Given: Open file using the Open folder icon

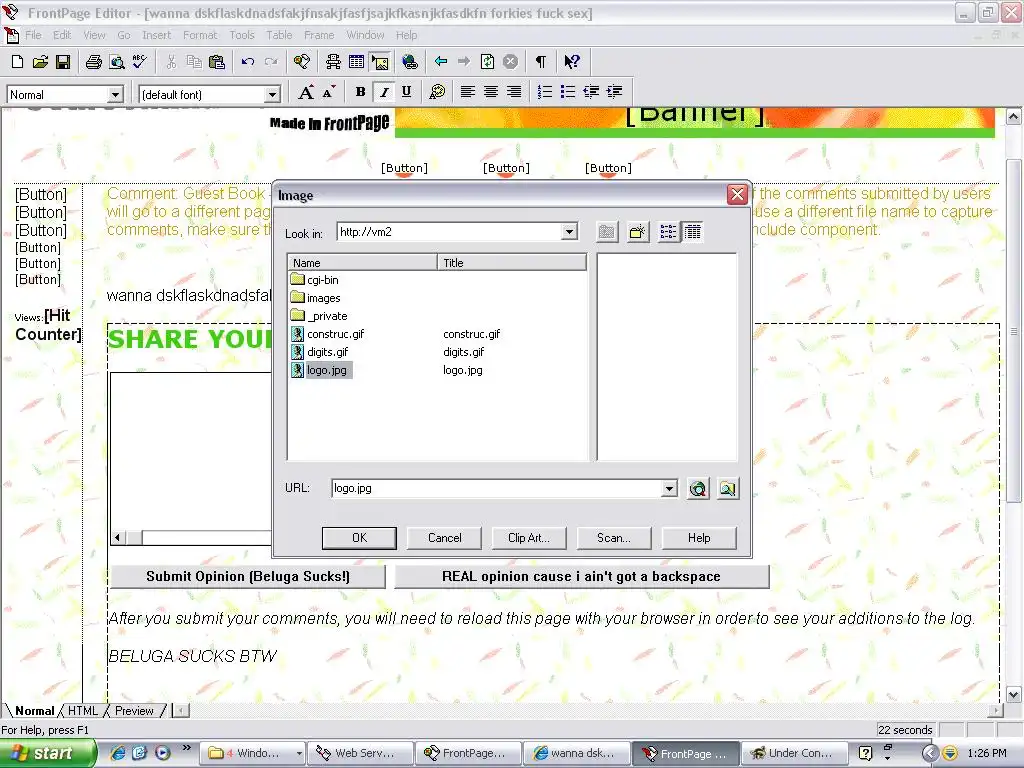Looking at the screenshot, I should click(40, 62).
